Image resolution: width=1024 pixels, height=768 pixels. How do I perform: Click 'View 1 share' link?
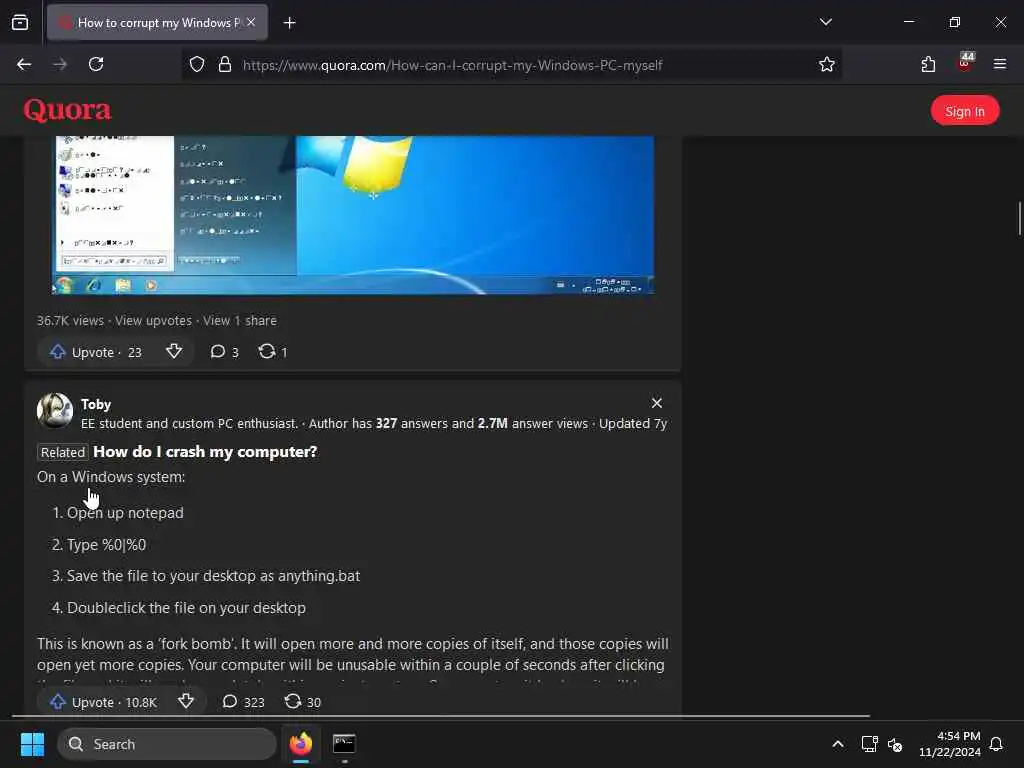[x=240, y=321]
